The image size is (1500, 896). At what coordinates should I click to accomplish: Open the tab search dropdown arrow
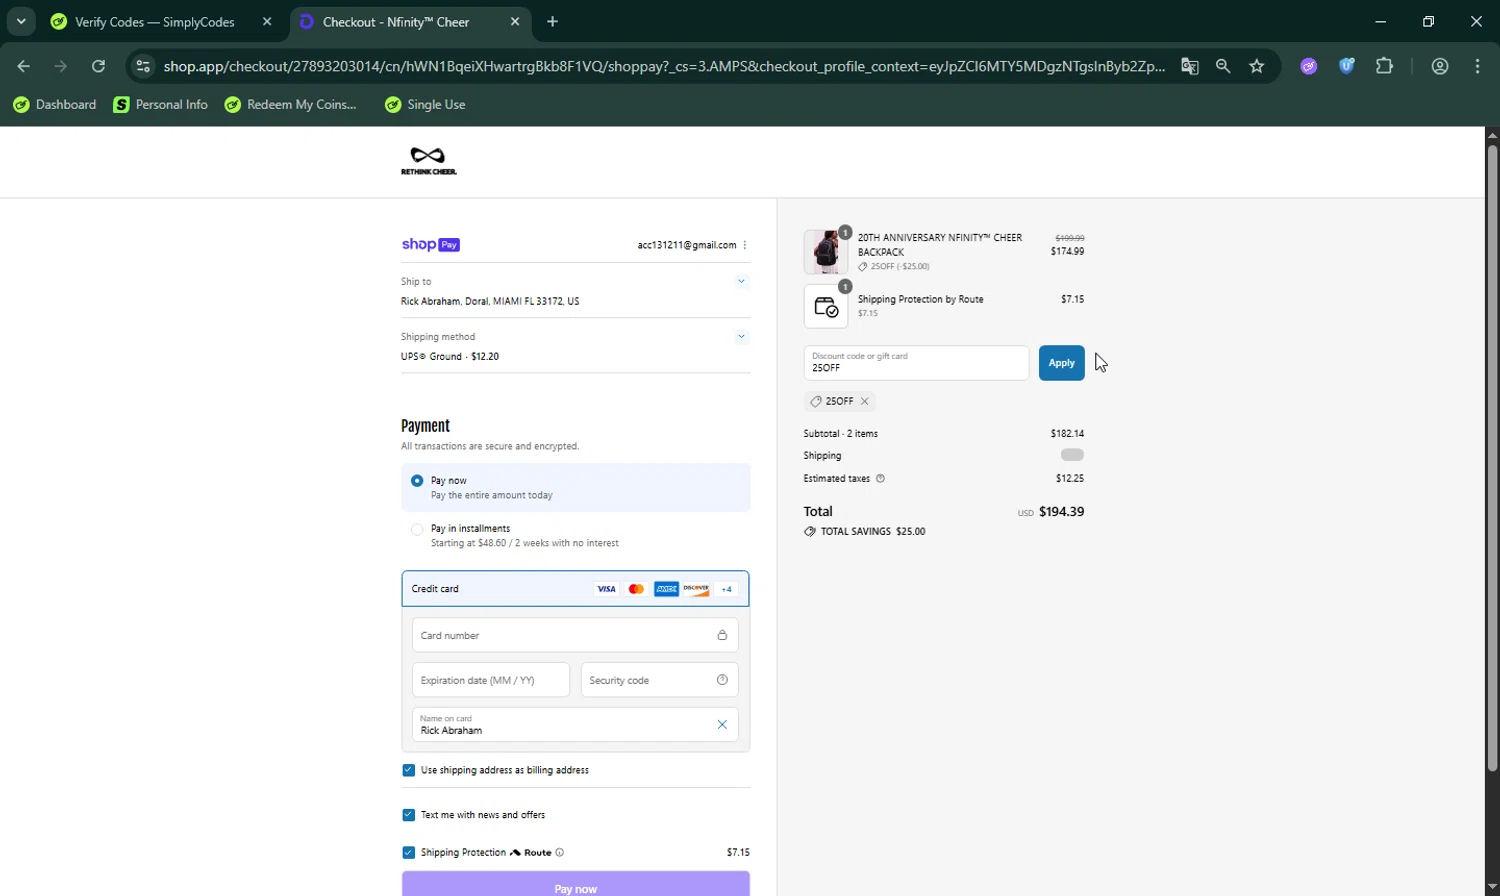(21, 21)
